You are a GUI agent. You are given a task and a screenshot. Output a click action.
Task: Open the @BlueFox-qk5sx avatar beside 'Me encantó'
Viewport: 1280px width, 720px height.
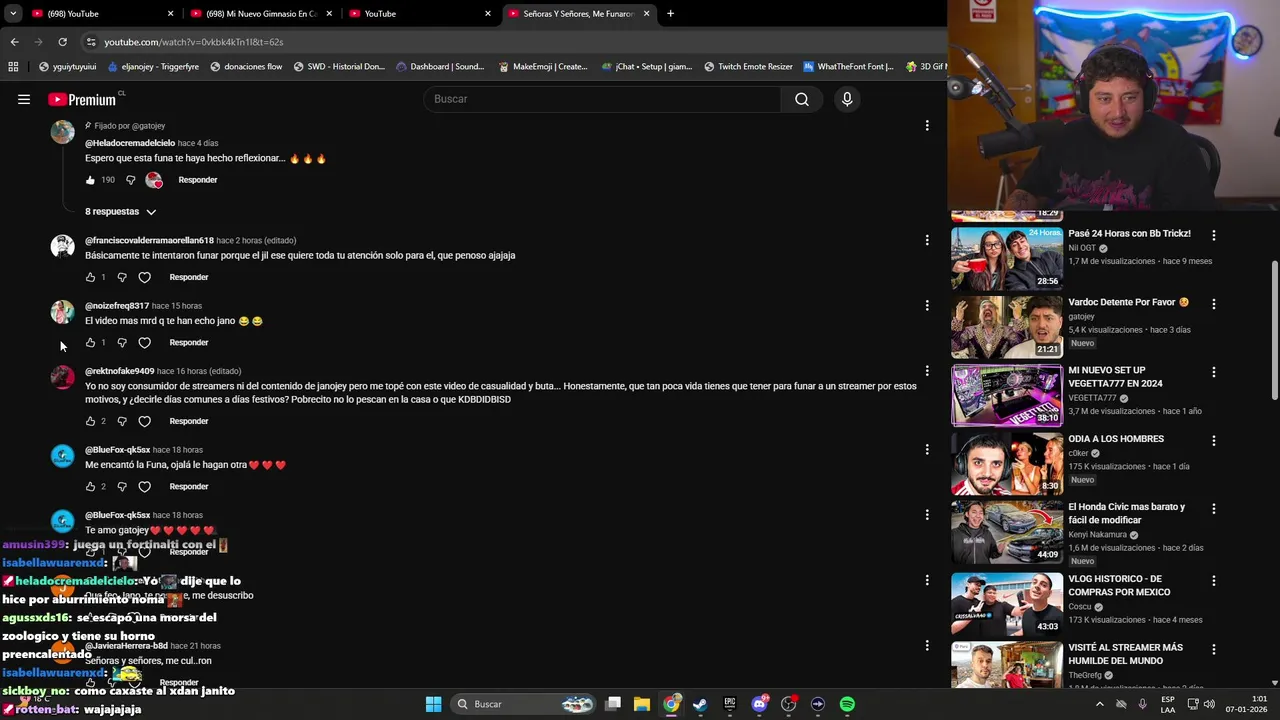pos(62,456)
